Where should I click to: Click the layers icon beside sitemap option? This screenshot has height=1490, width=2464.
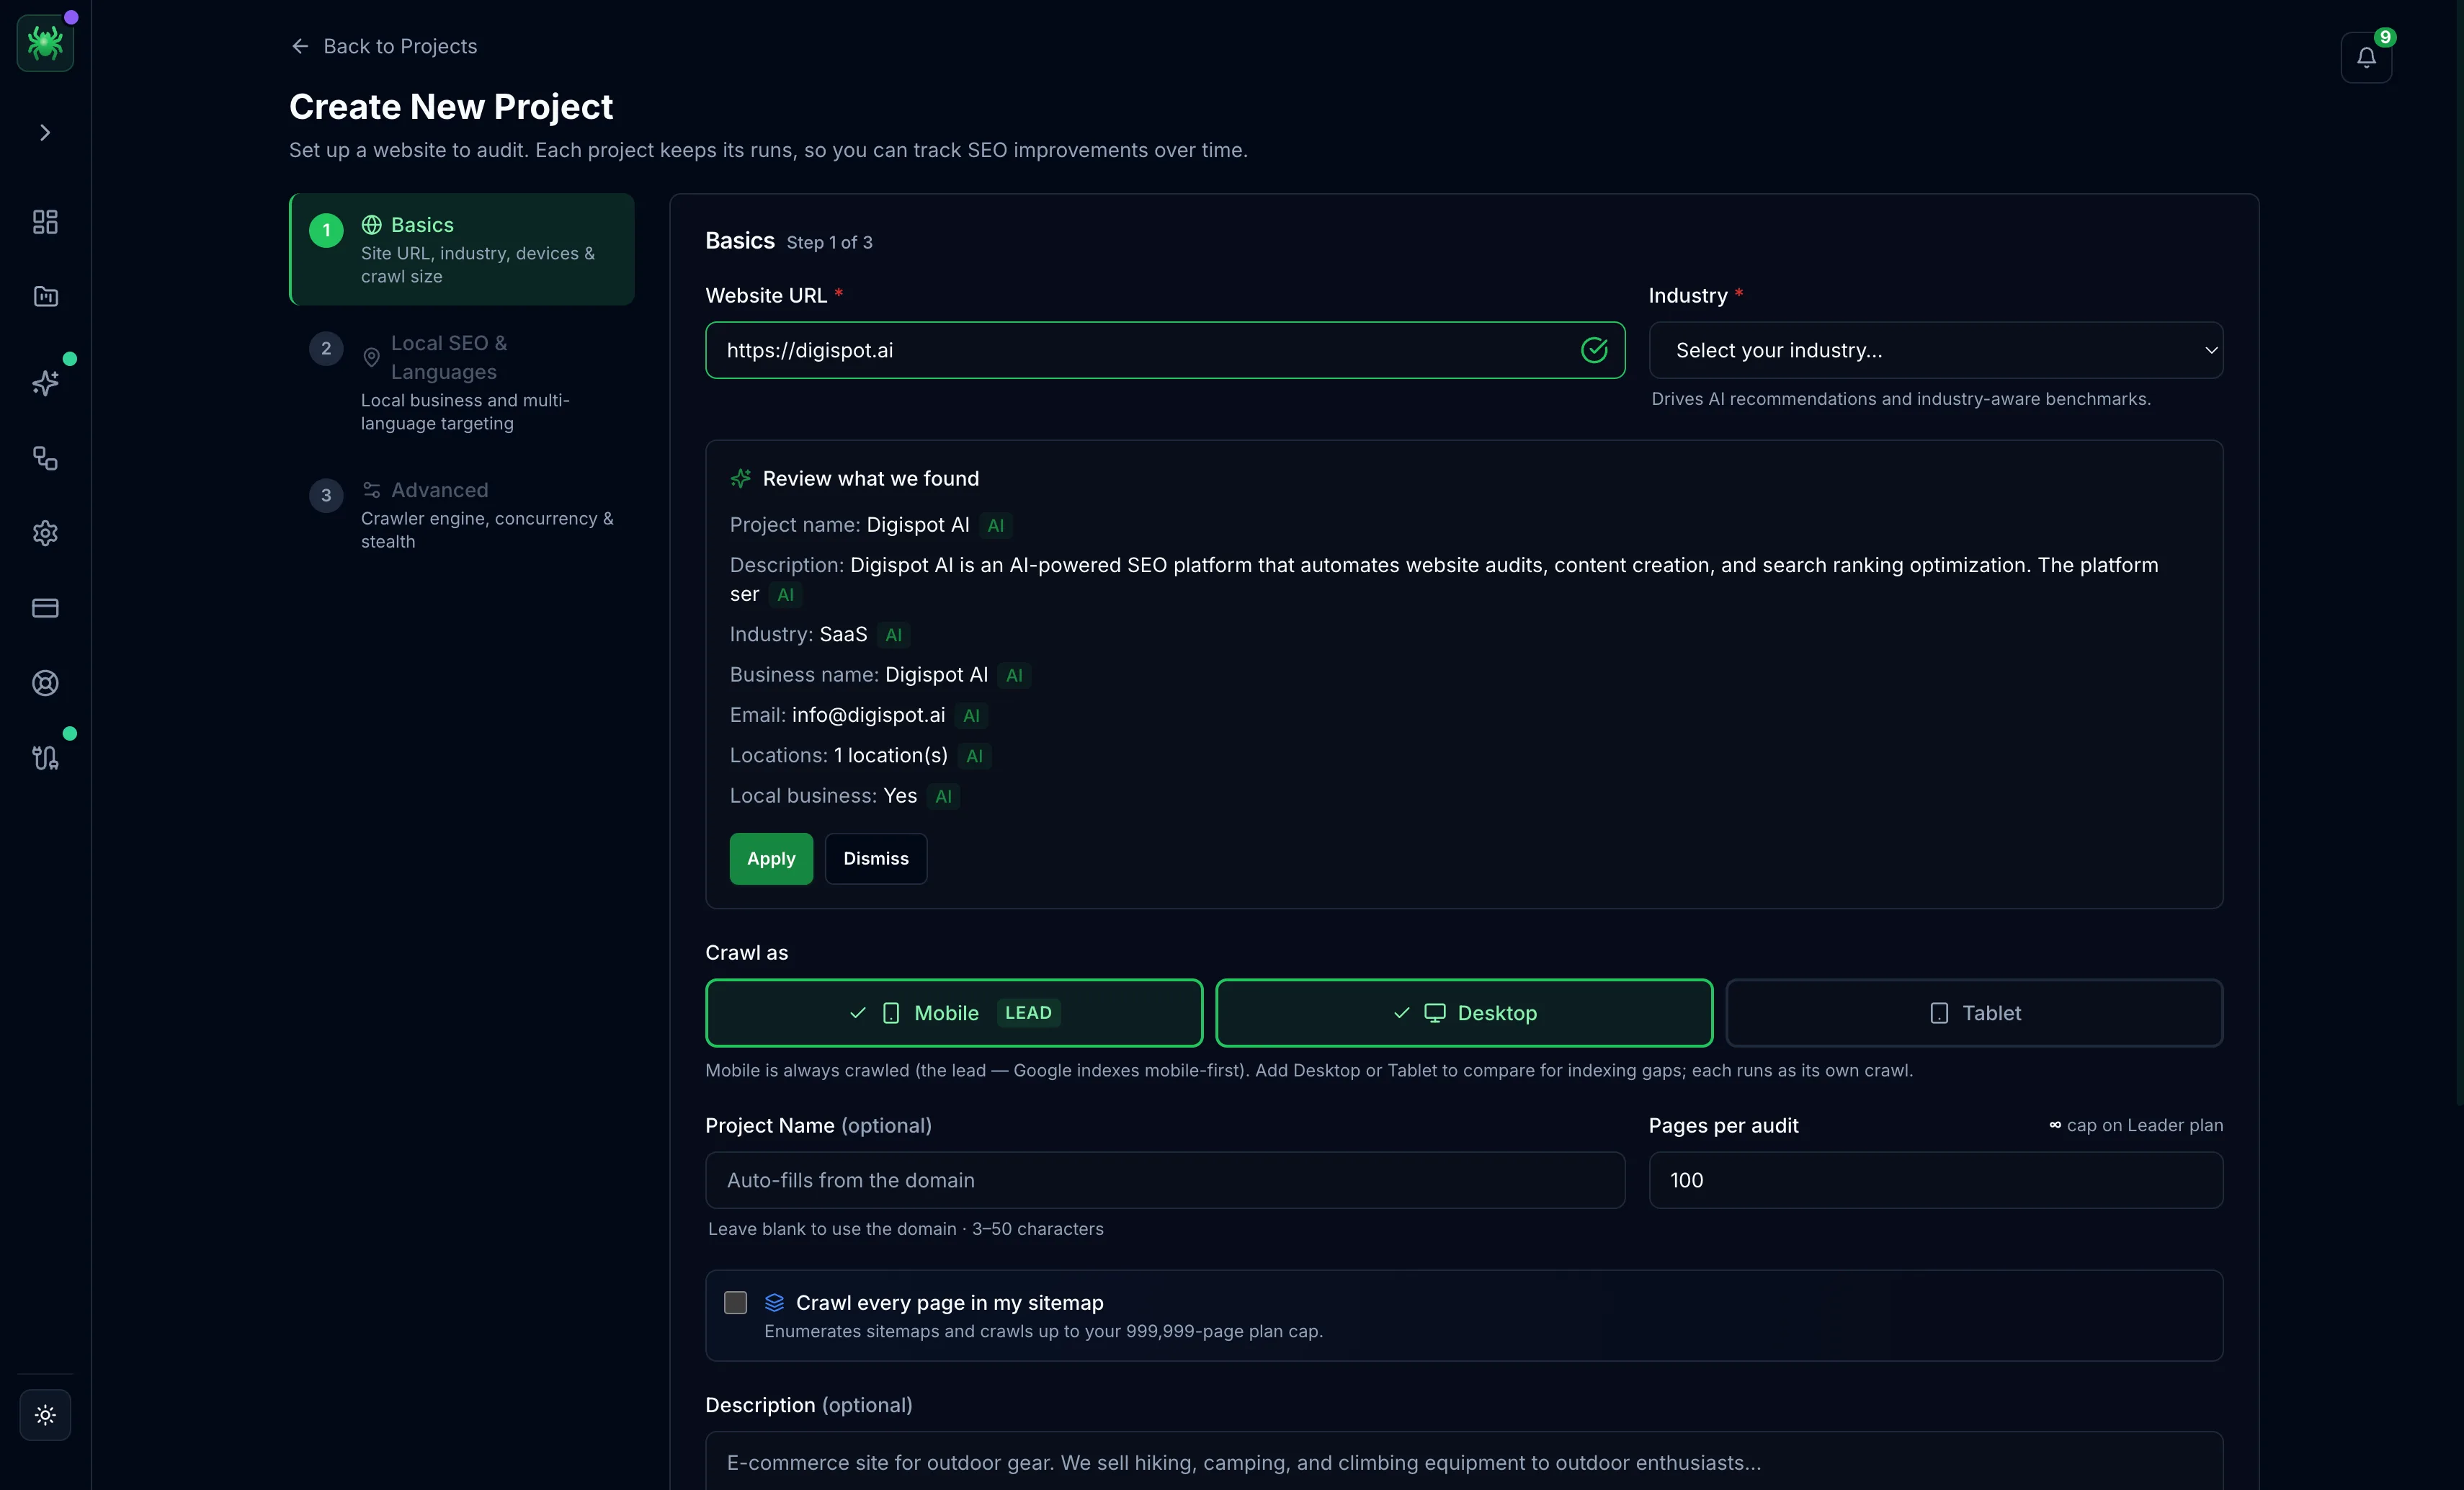tap(775, 1303)
